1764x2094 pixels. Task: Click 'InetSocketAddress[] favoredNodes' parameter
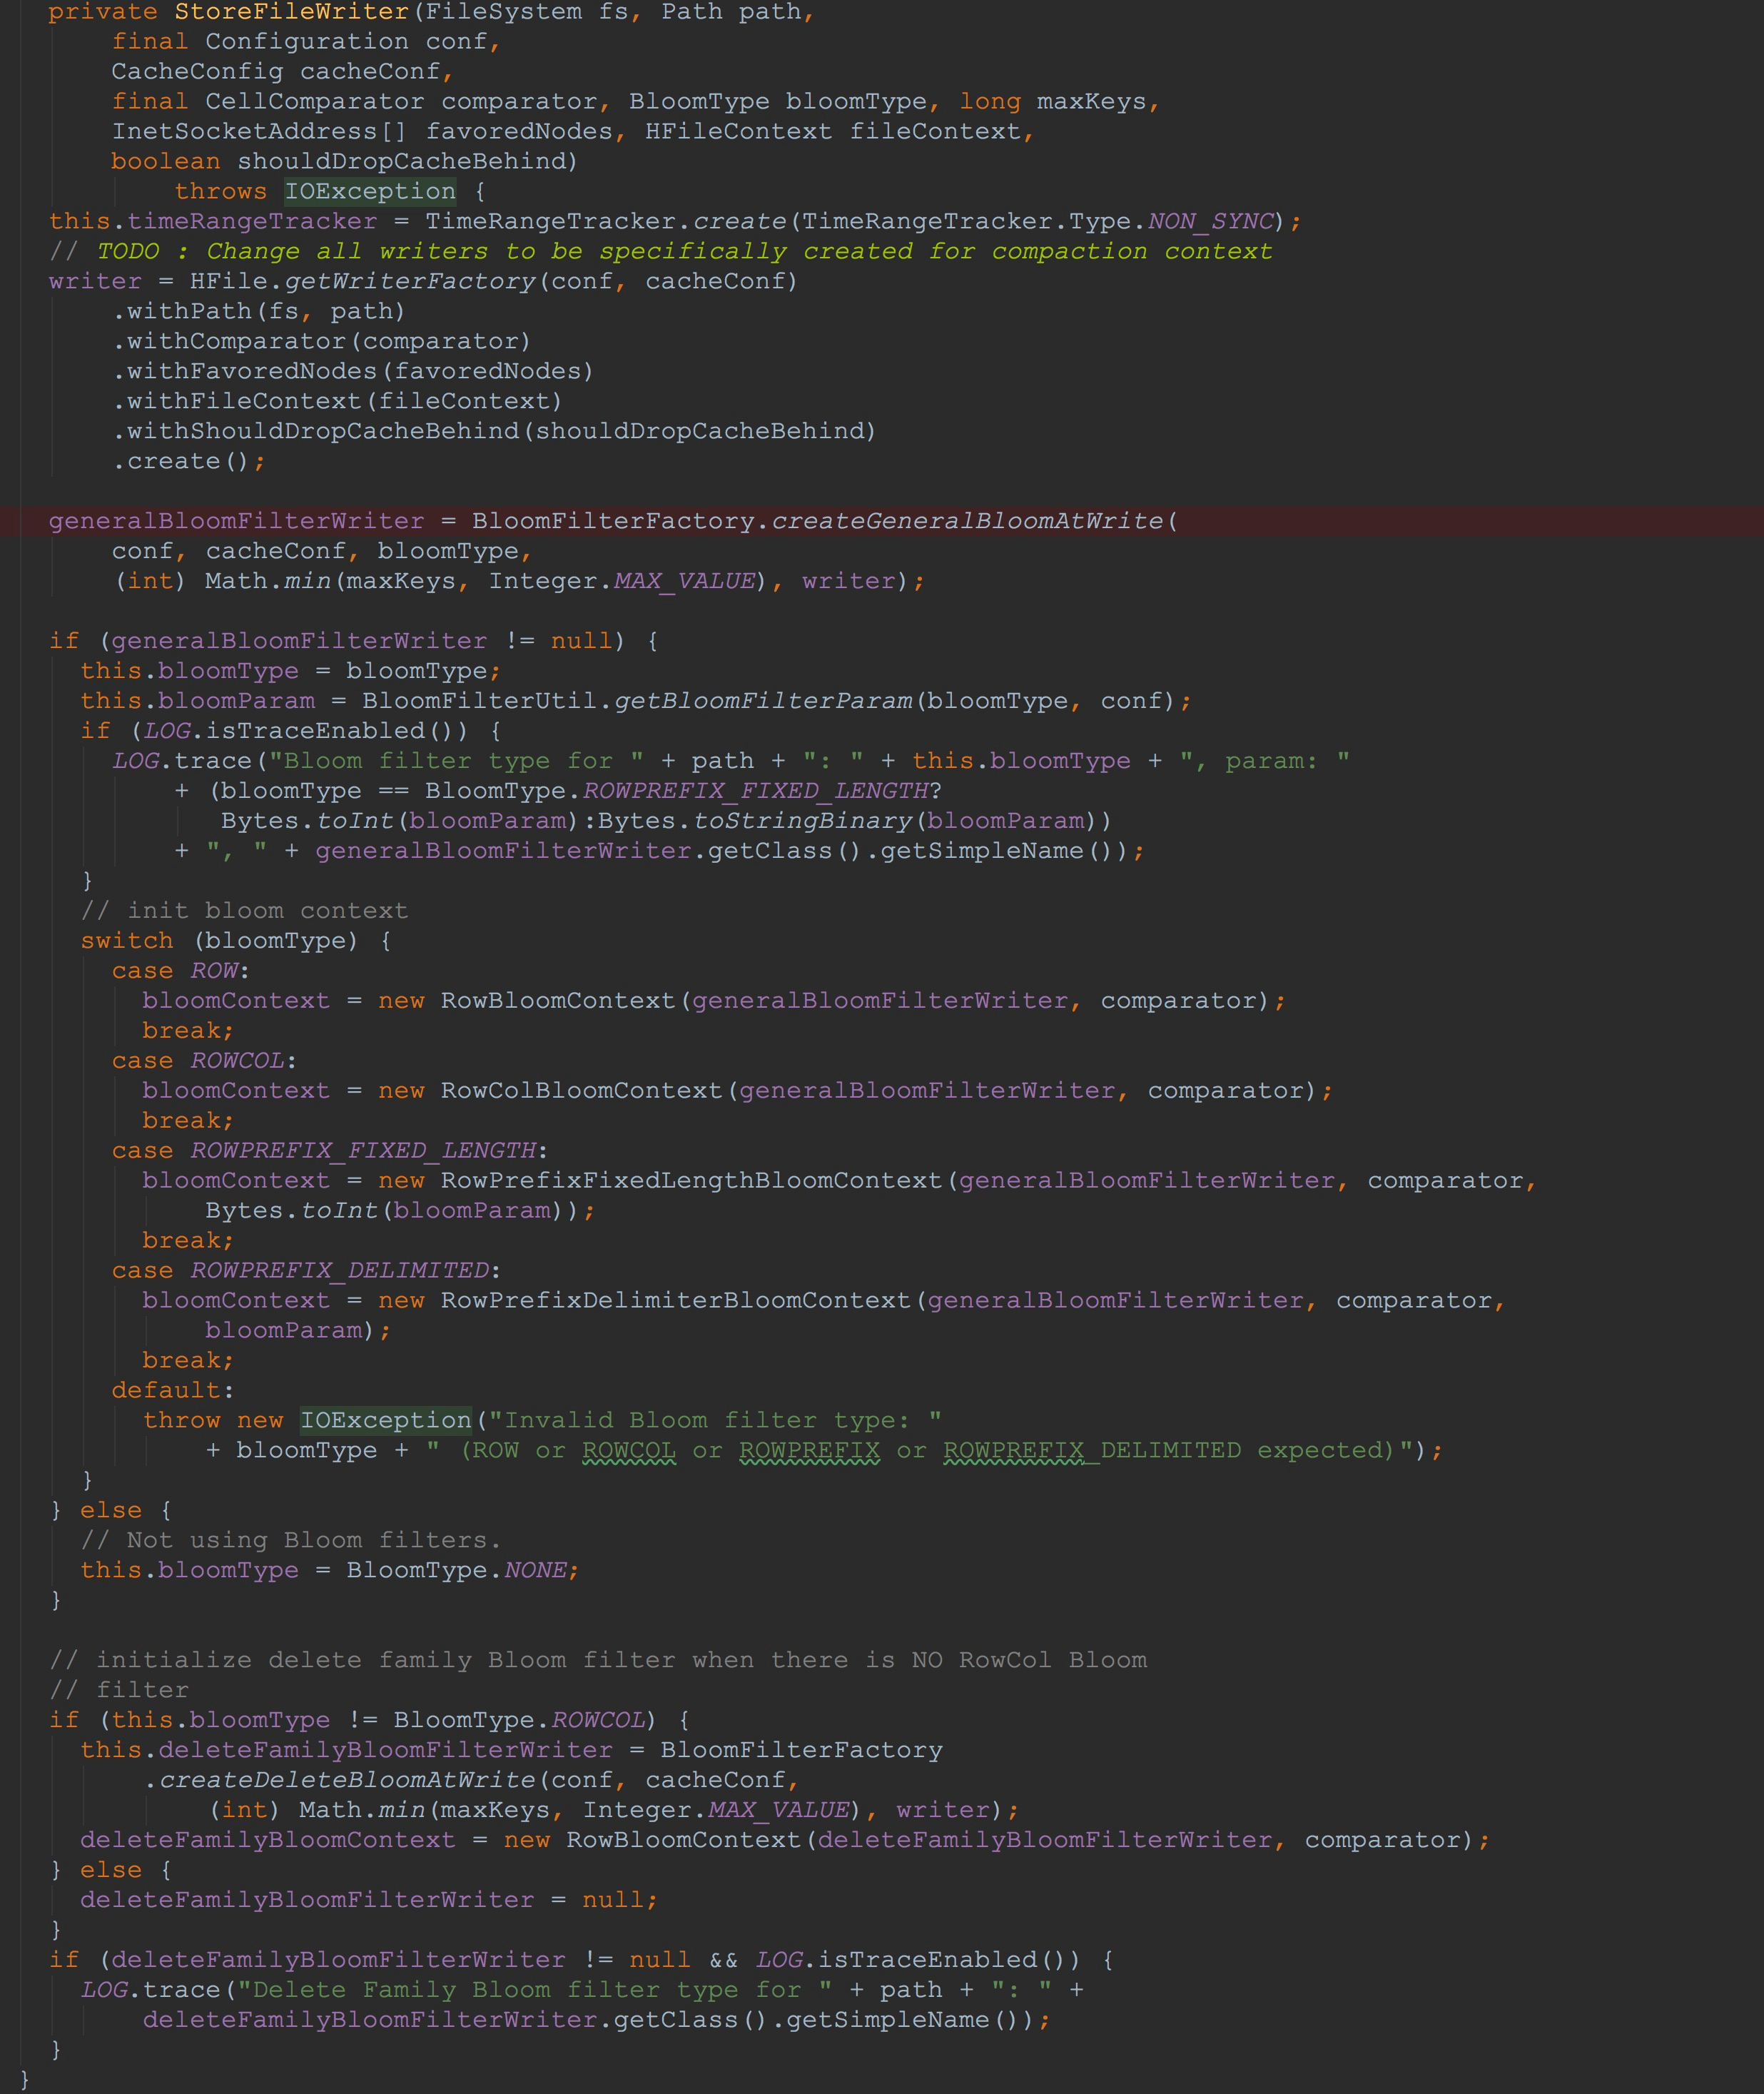[x=362, y=131]
